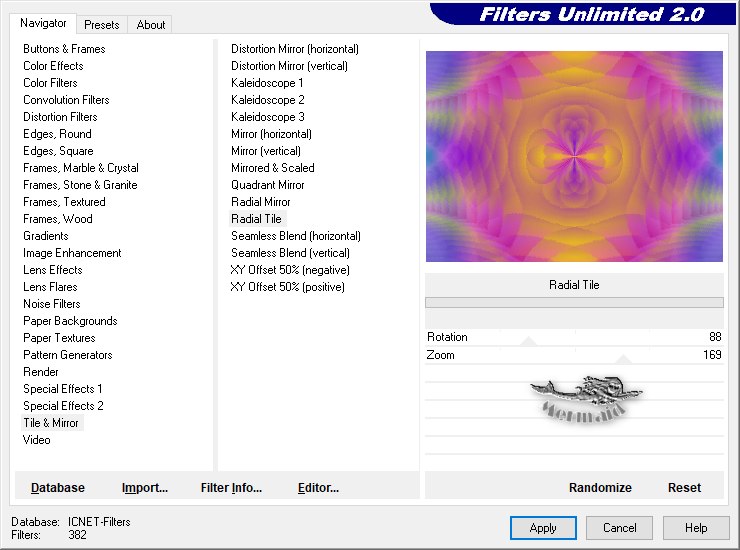The image size is (740, 550).
Task: Click the Import... button
Action: (x=145, y=488)
